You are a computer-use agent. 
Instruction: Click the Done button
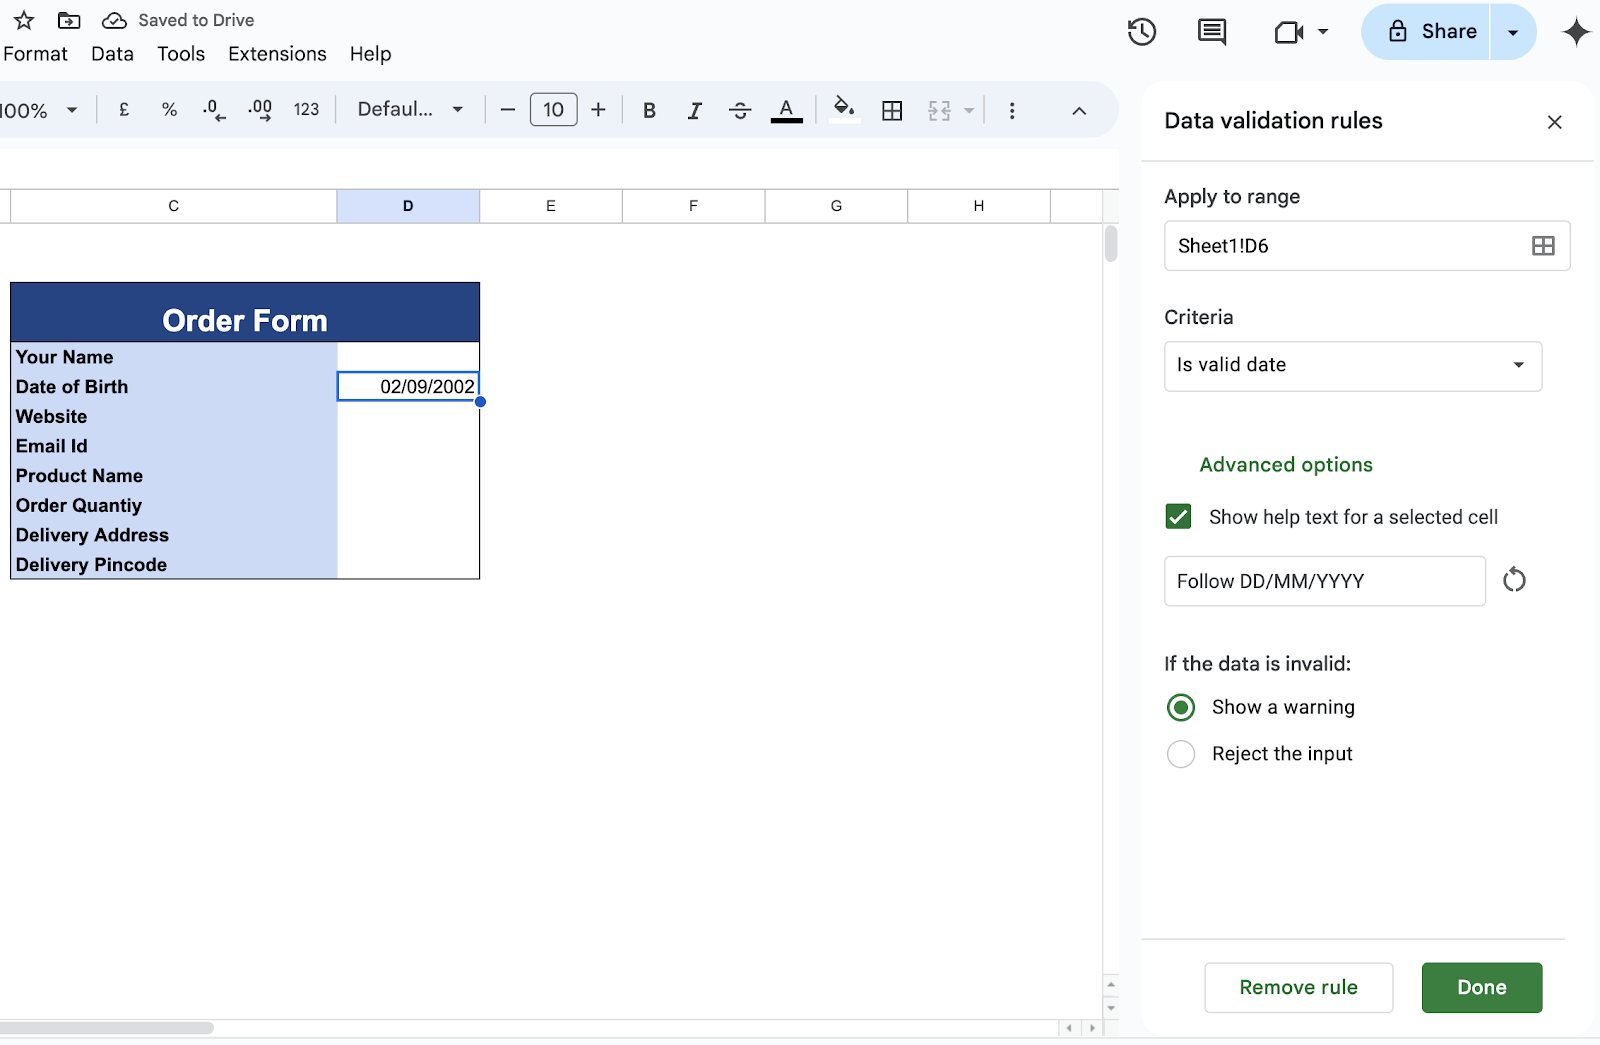(x=1481, y=988)
